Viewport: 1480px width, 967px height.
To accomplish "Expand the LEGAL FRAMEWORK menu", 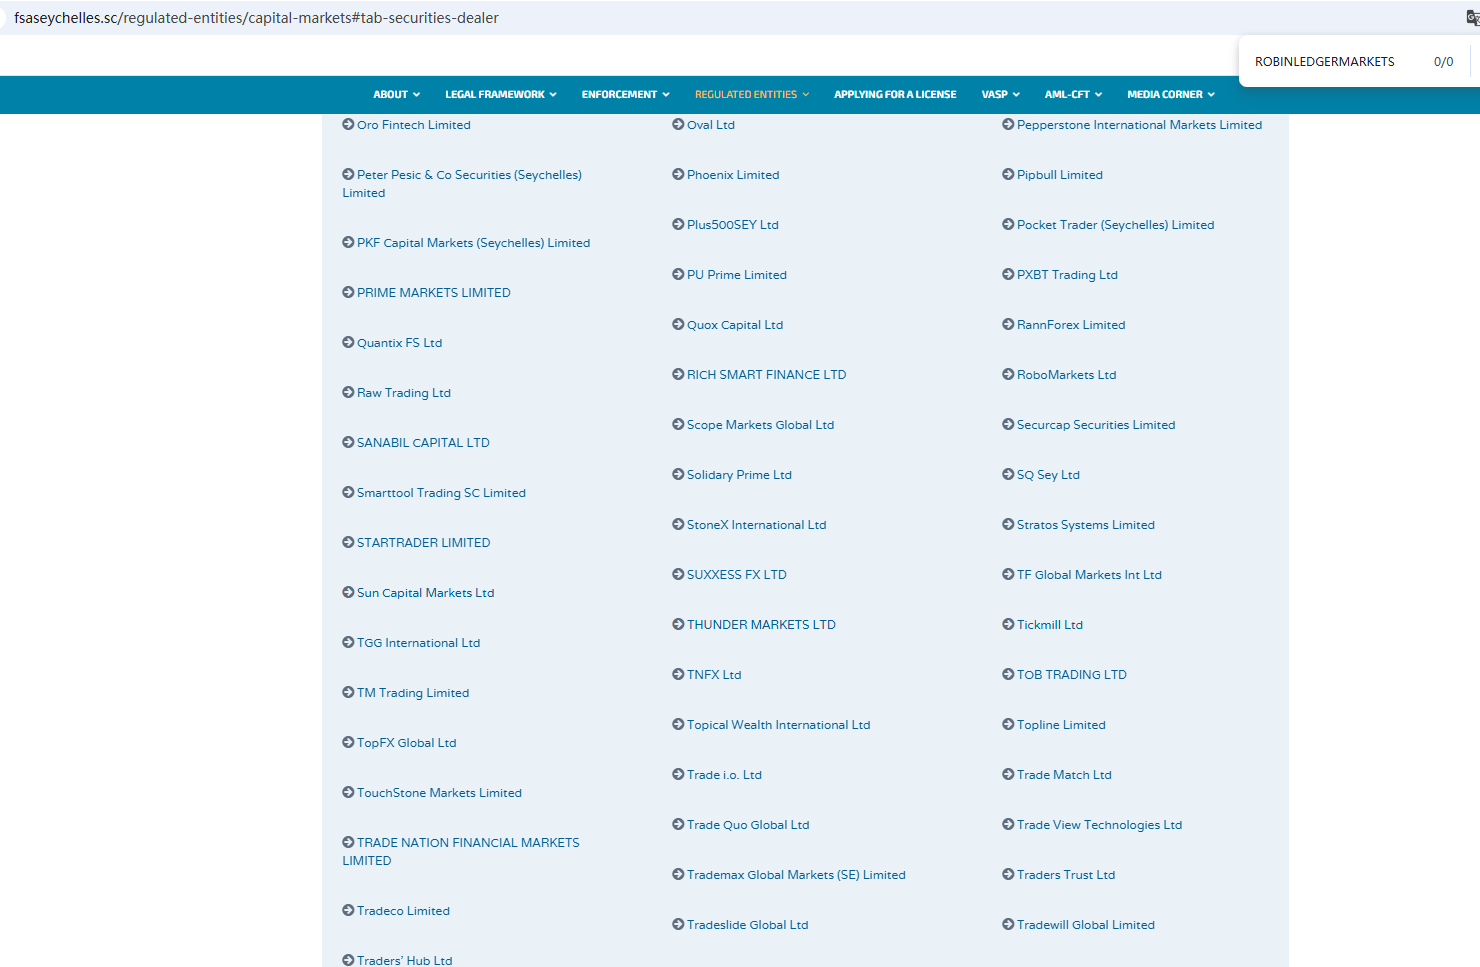I will tap(500, 95).
